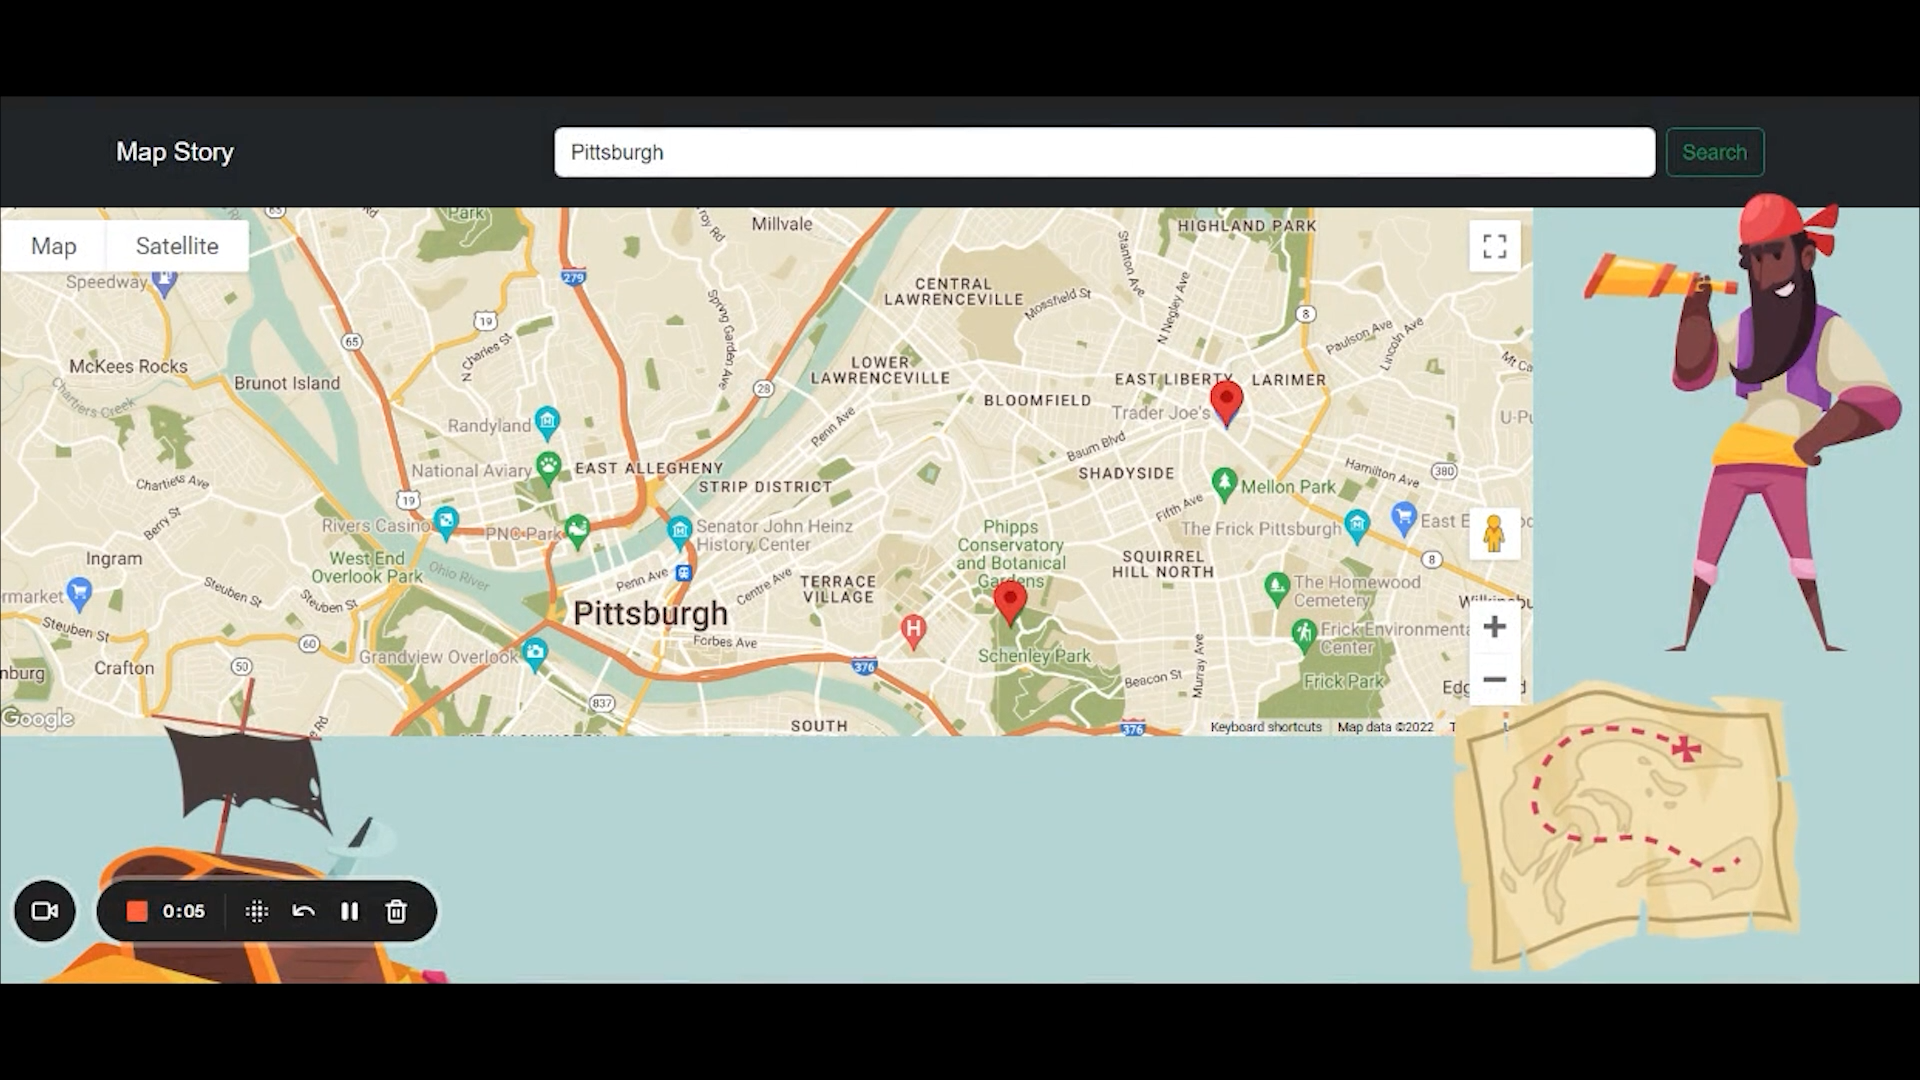Open the Map Story home link
The image size is (1920, 1080).
(x=175, y=152)
